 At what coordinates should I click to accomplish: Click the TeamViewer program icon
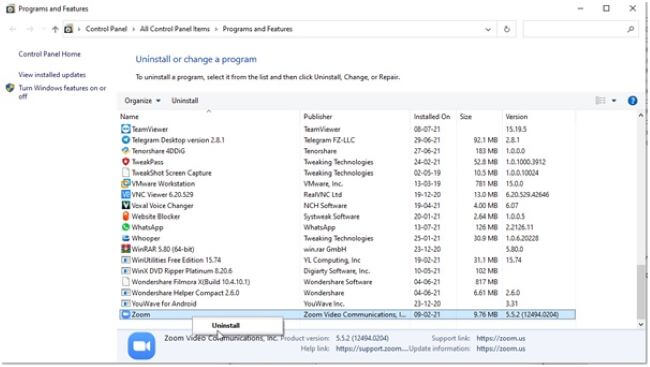click(126, 129)
